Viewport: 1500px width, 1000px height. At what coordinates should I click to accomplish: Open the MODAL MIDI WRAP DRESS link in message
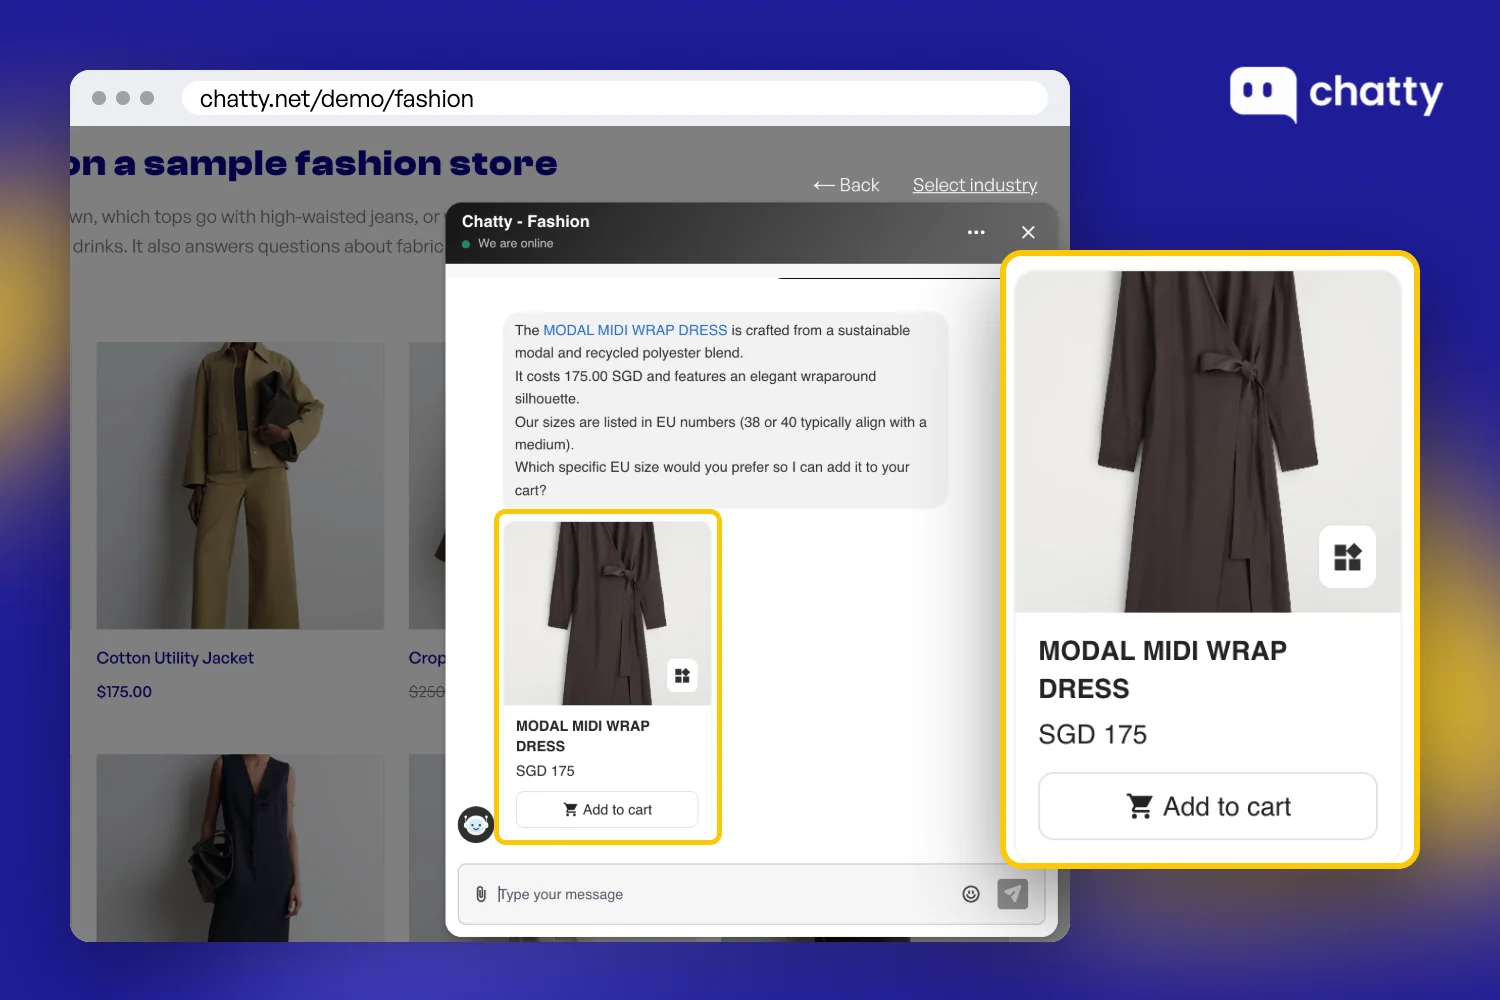pyautogui.click(x=635, y=330)
